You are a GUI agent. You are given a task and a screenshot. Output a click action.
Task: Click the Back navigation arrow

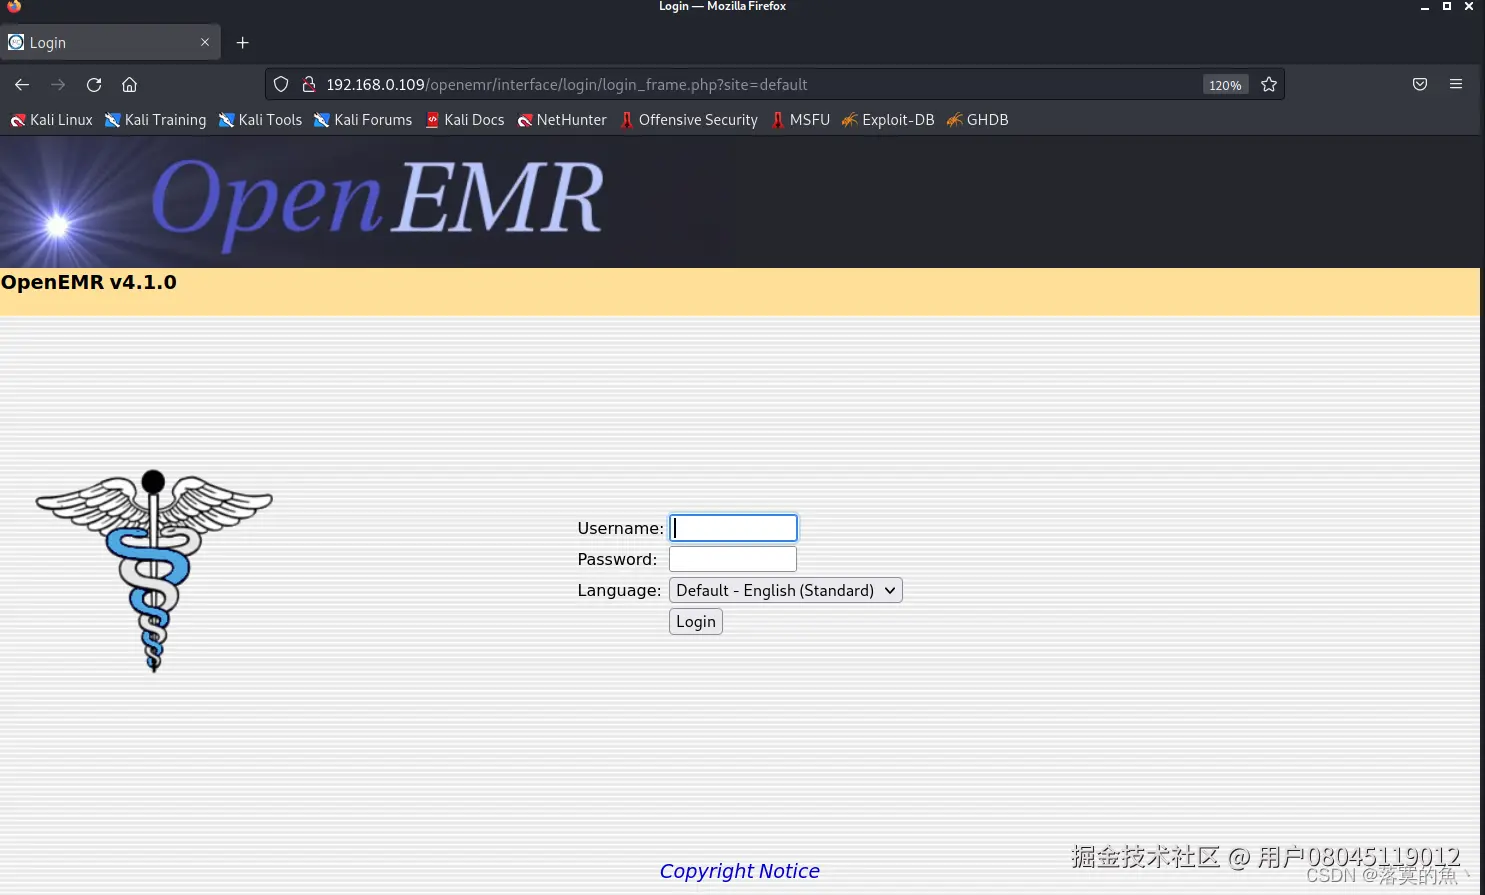22,84
